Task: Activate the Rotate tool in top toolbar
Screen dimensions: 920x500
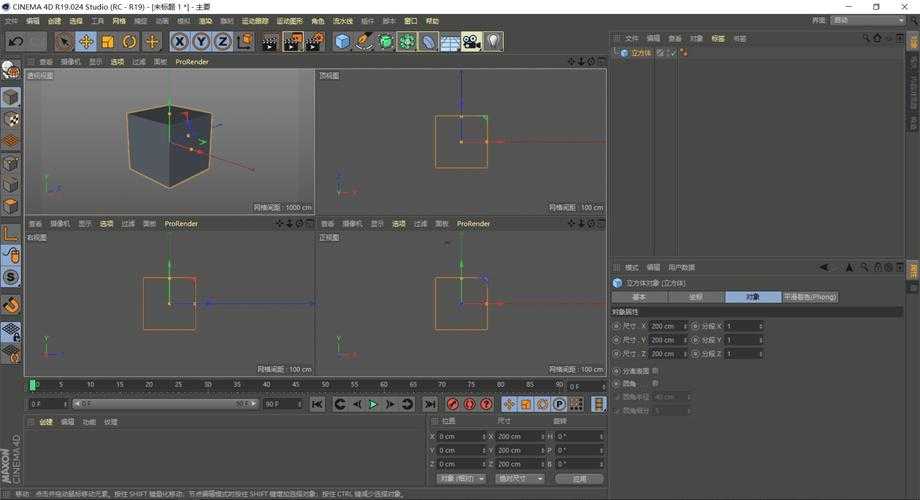Action: click(129, 42)
